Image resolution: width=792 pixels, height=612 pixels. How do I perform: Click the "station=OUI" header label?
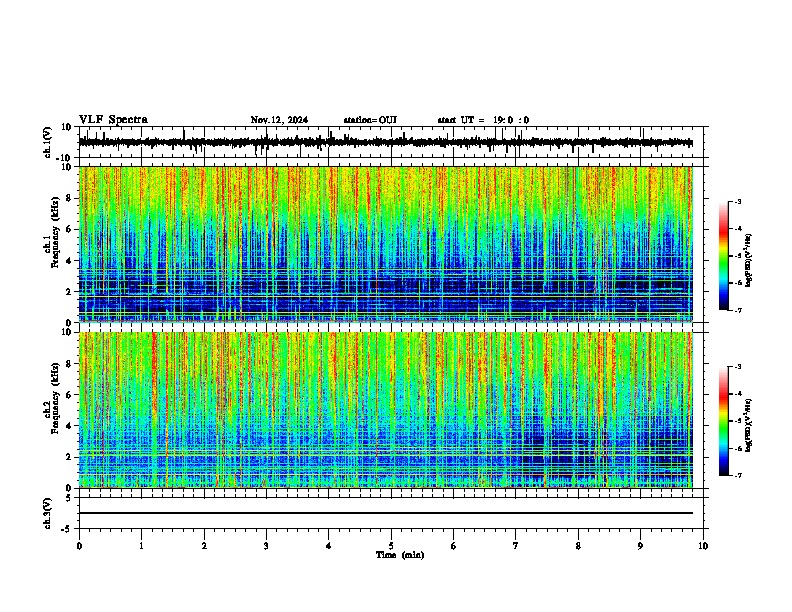[x=370, y=120]
